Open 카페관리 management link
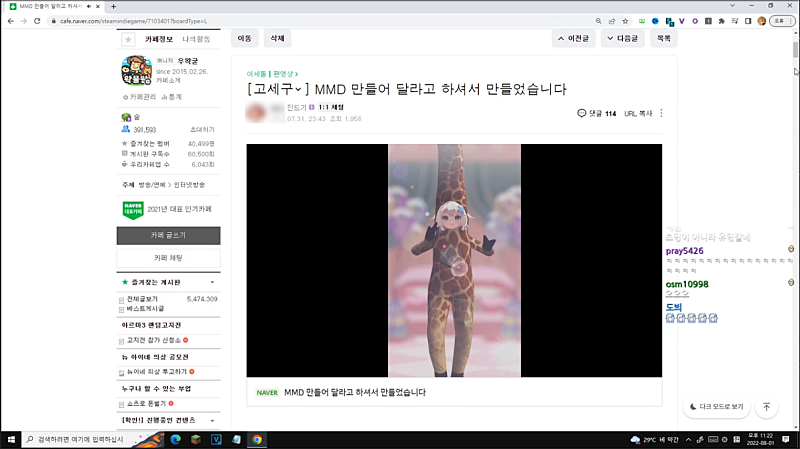The height and width of the screenshot is (449, 800). click(140, 97)
